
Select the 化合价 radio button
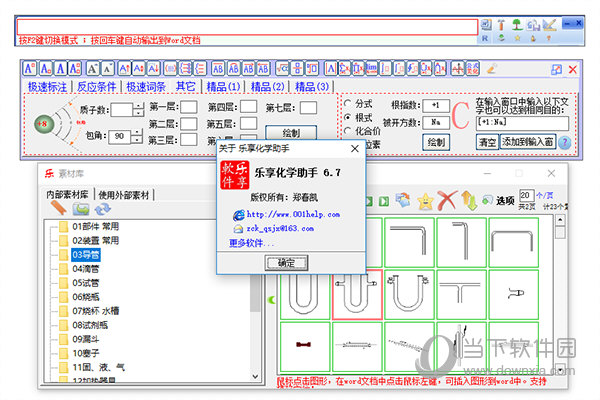[347, 131]
